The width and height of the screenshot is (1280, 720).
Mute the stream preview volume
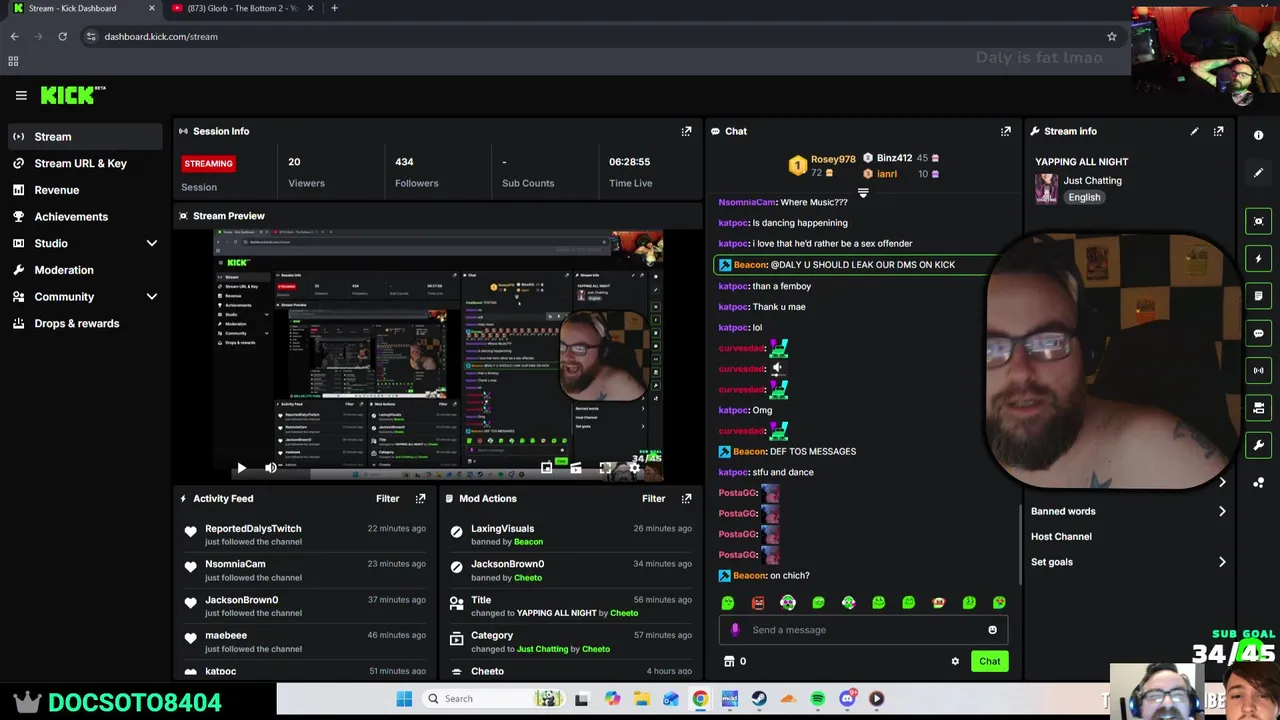(271, 468)
